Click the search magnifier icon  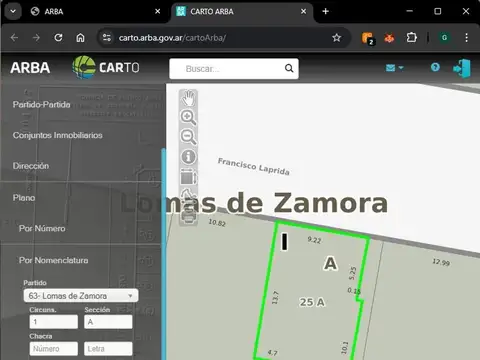pyautogui.click(x=289, y=69)
